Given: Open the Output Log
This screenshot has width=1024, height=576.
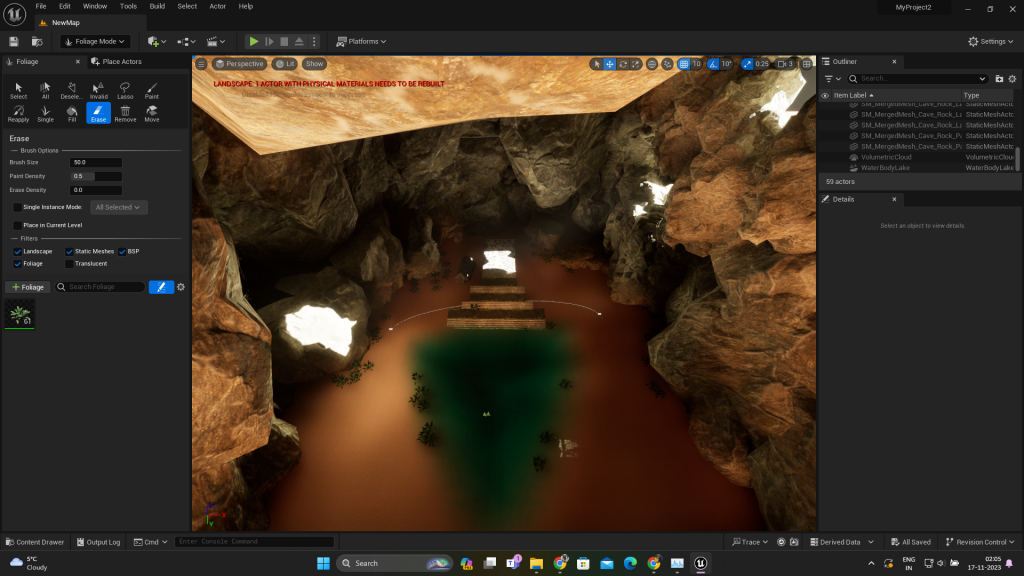Looking at the screenshot, I should point(99,542).
